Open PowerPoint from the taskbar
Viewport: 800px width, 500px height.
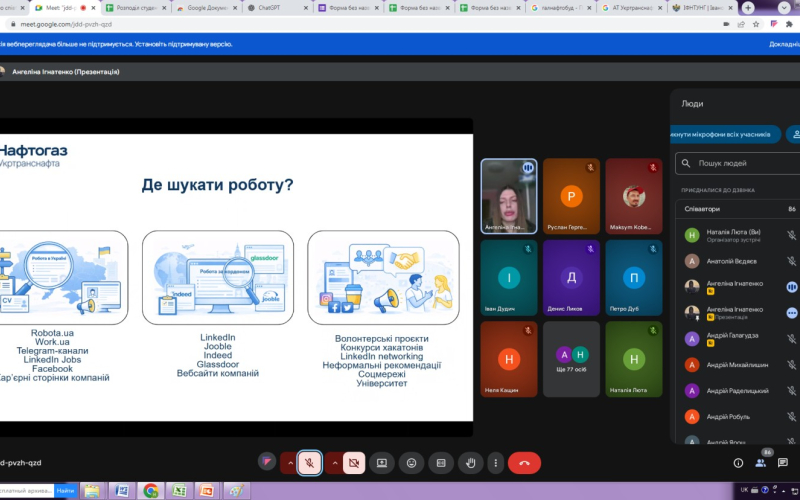[x=207, y=491]
